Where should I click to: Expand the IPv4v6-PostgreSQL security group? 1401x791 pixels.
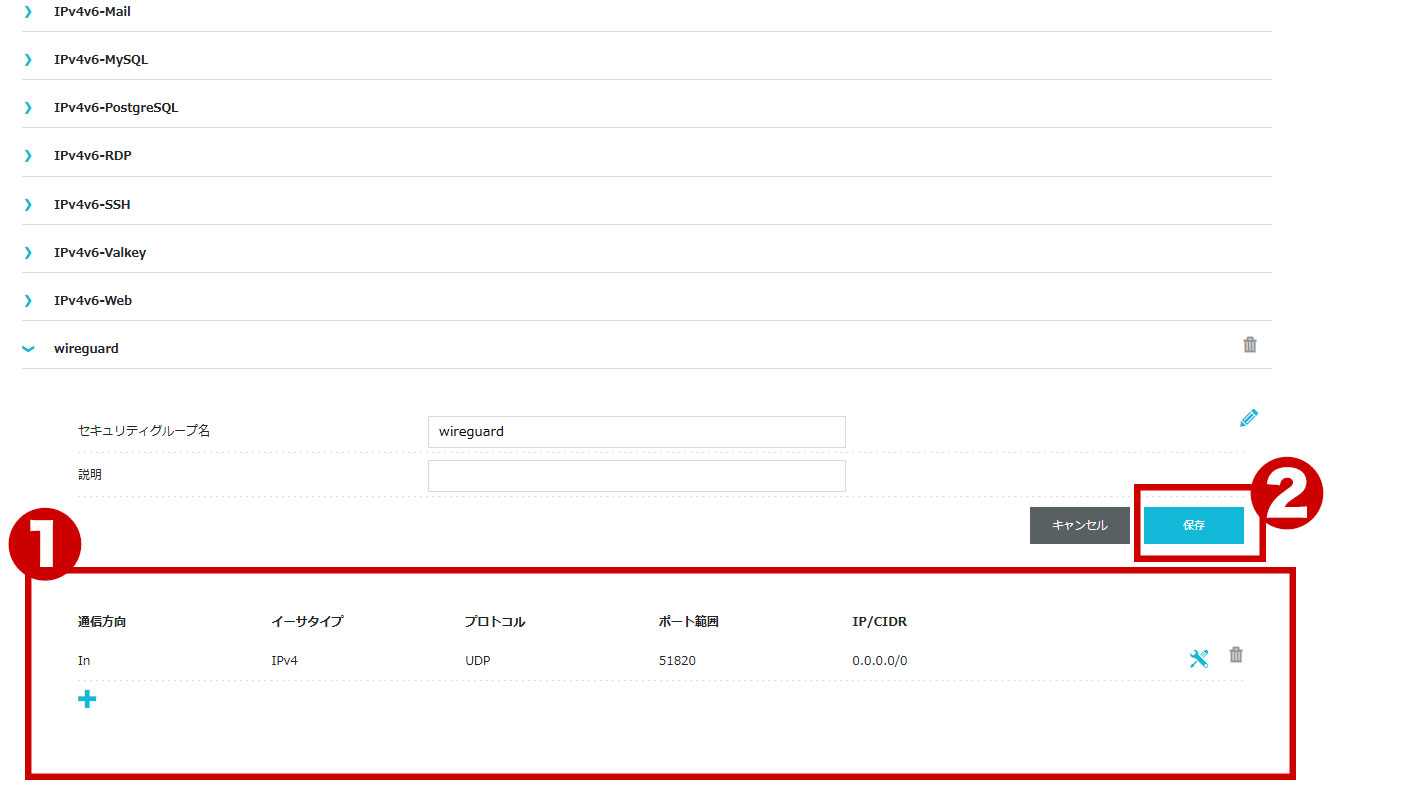click(x=28, y=108)
